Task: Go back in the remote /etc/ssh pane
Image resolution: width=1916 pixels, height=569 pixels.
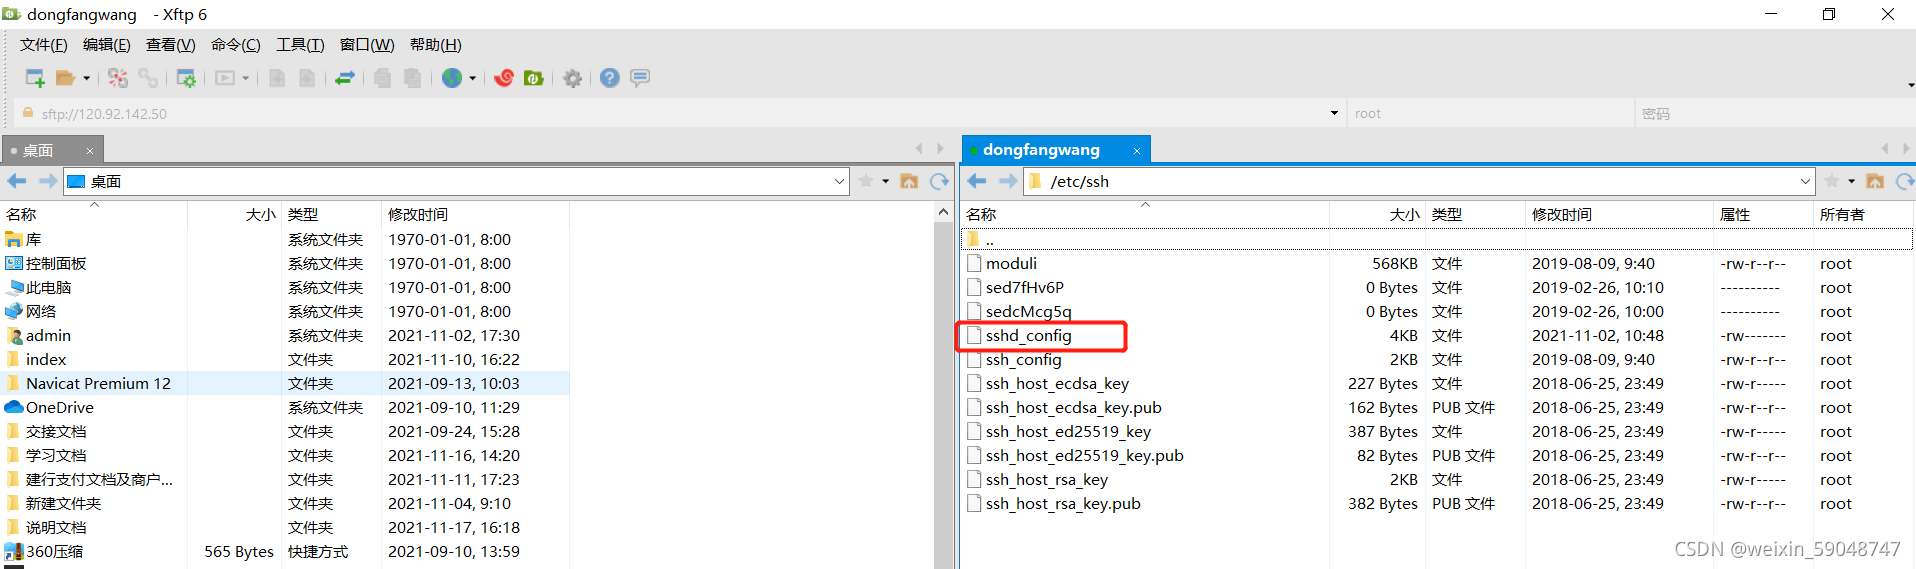Action: [977, 181]
